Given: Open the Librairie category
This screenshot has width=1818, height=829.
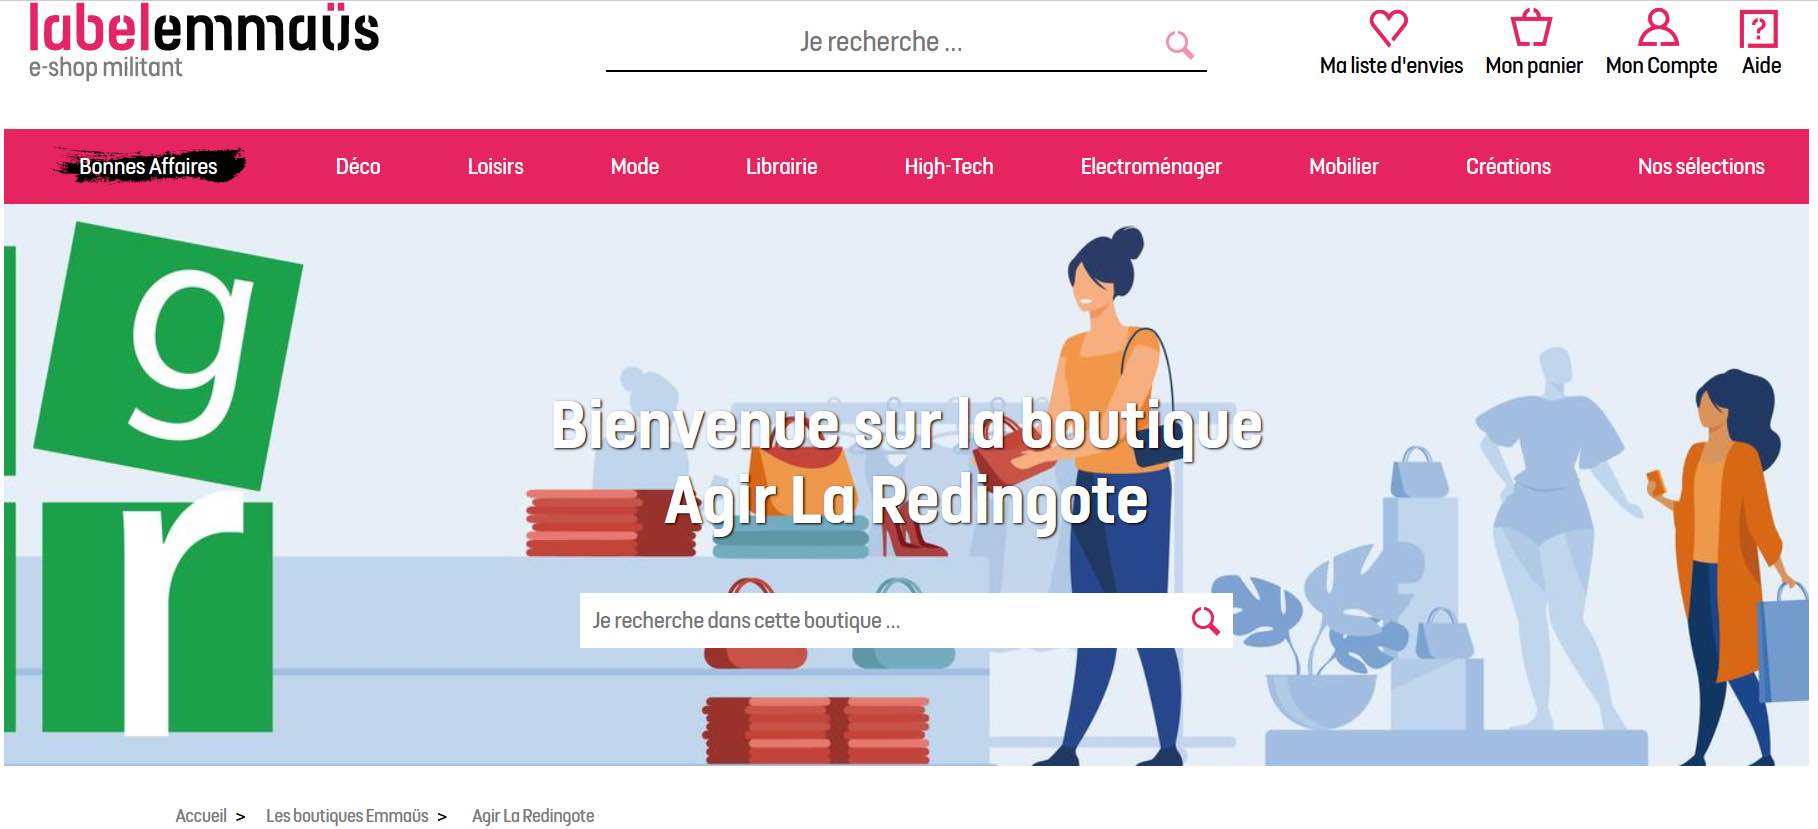Looking at the screenshot, I should point(781,166).
